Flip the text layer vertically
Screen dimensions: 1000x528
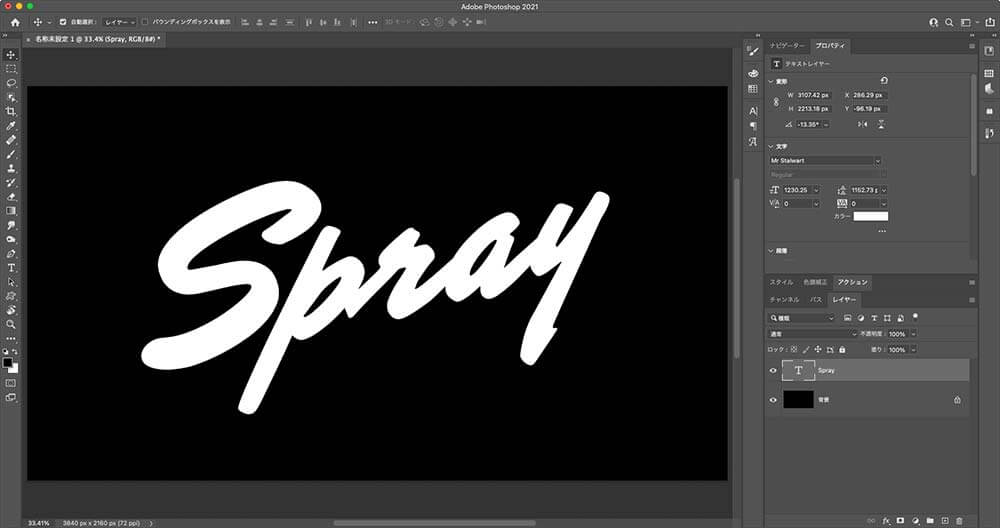pos(881,124)
